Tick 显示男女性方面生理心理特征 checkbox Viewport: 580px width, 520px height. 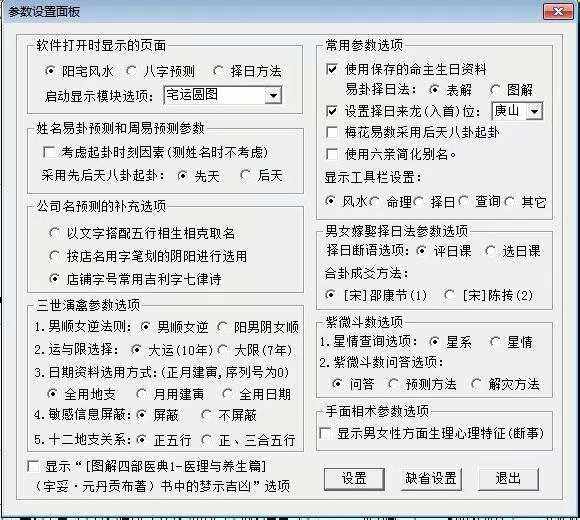[x=325, y=433]
